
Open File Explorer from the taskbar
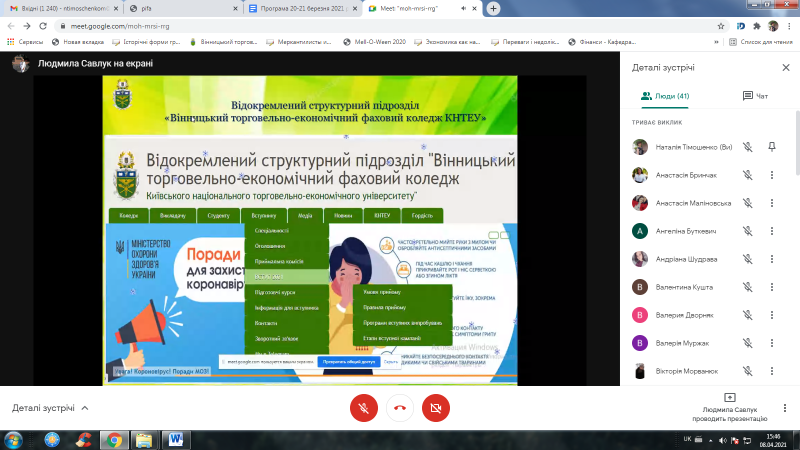click(x=144, y=440)
